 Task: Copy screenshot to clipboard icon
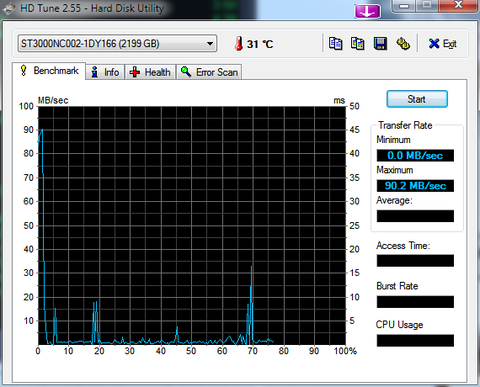[357, 44]
